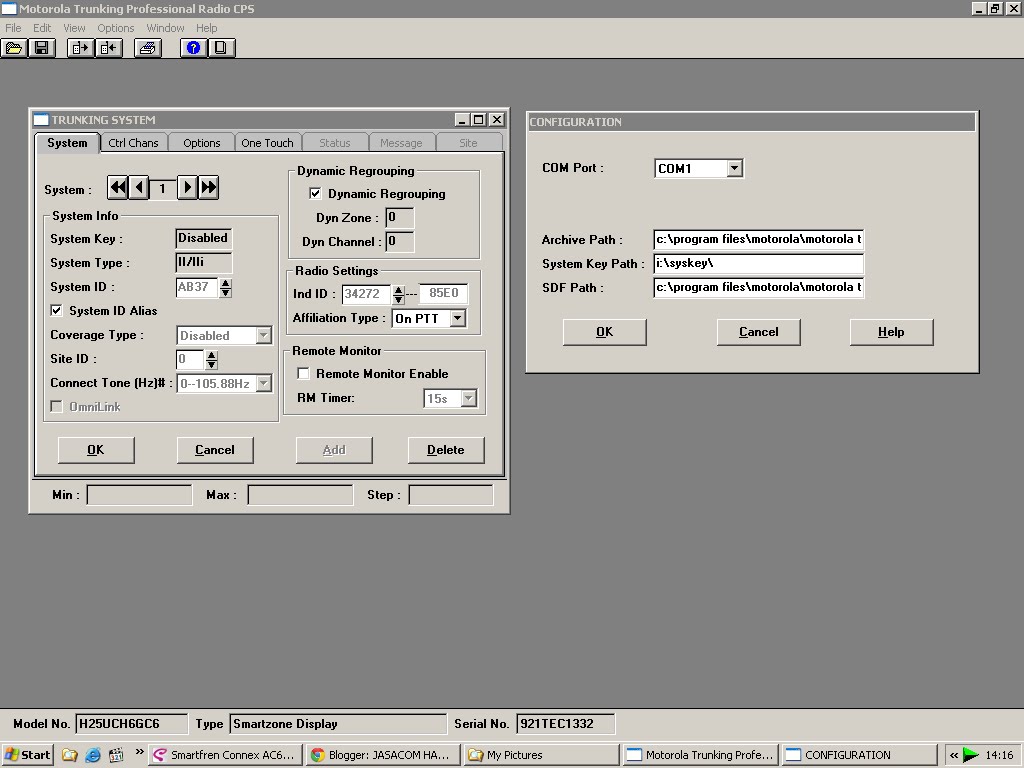
Task: Launch Internet Explorer from quick launch
Action: point(93,755)
